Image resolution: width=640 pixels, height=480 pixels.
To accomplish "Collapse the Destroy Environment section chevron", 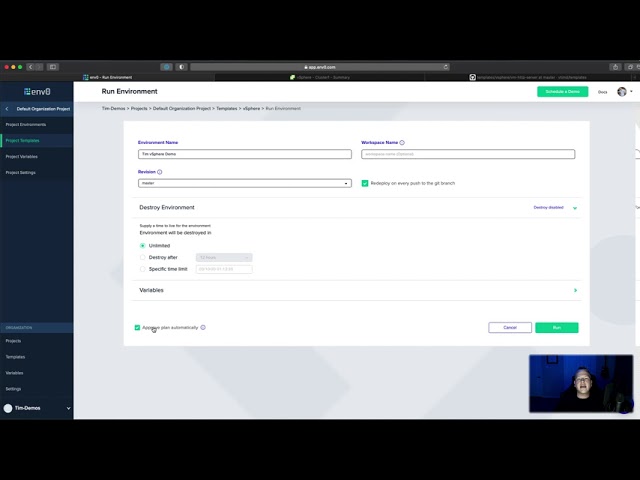I will pos(575,208).
